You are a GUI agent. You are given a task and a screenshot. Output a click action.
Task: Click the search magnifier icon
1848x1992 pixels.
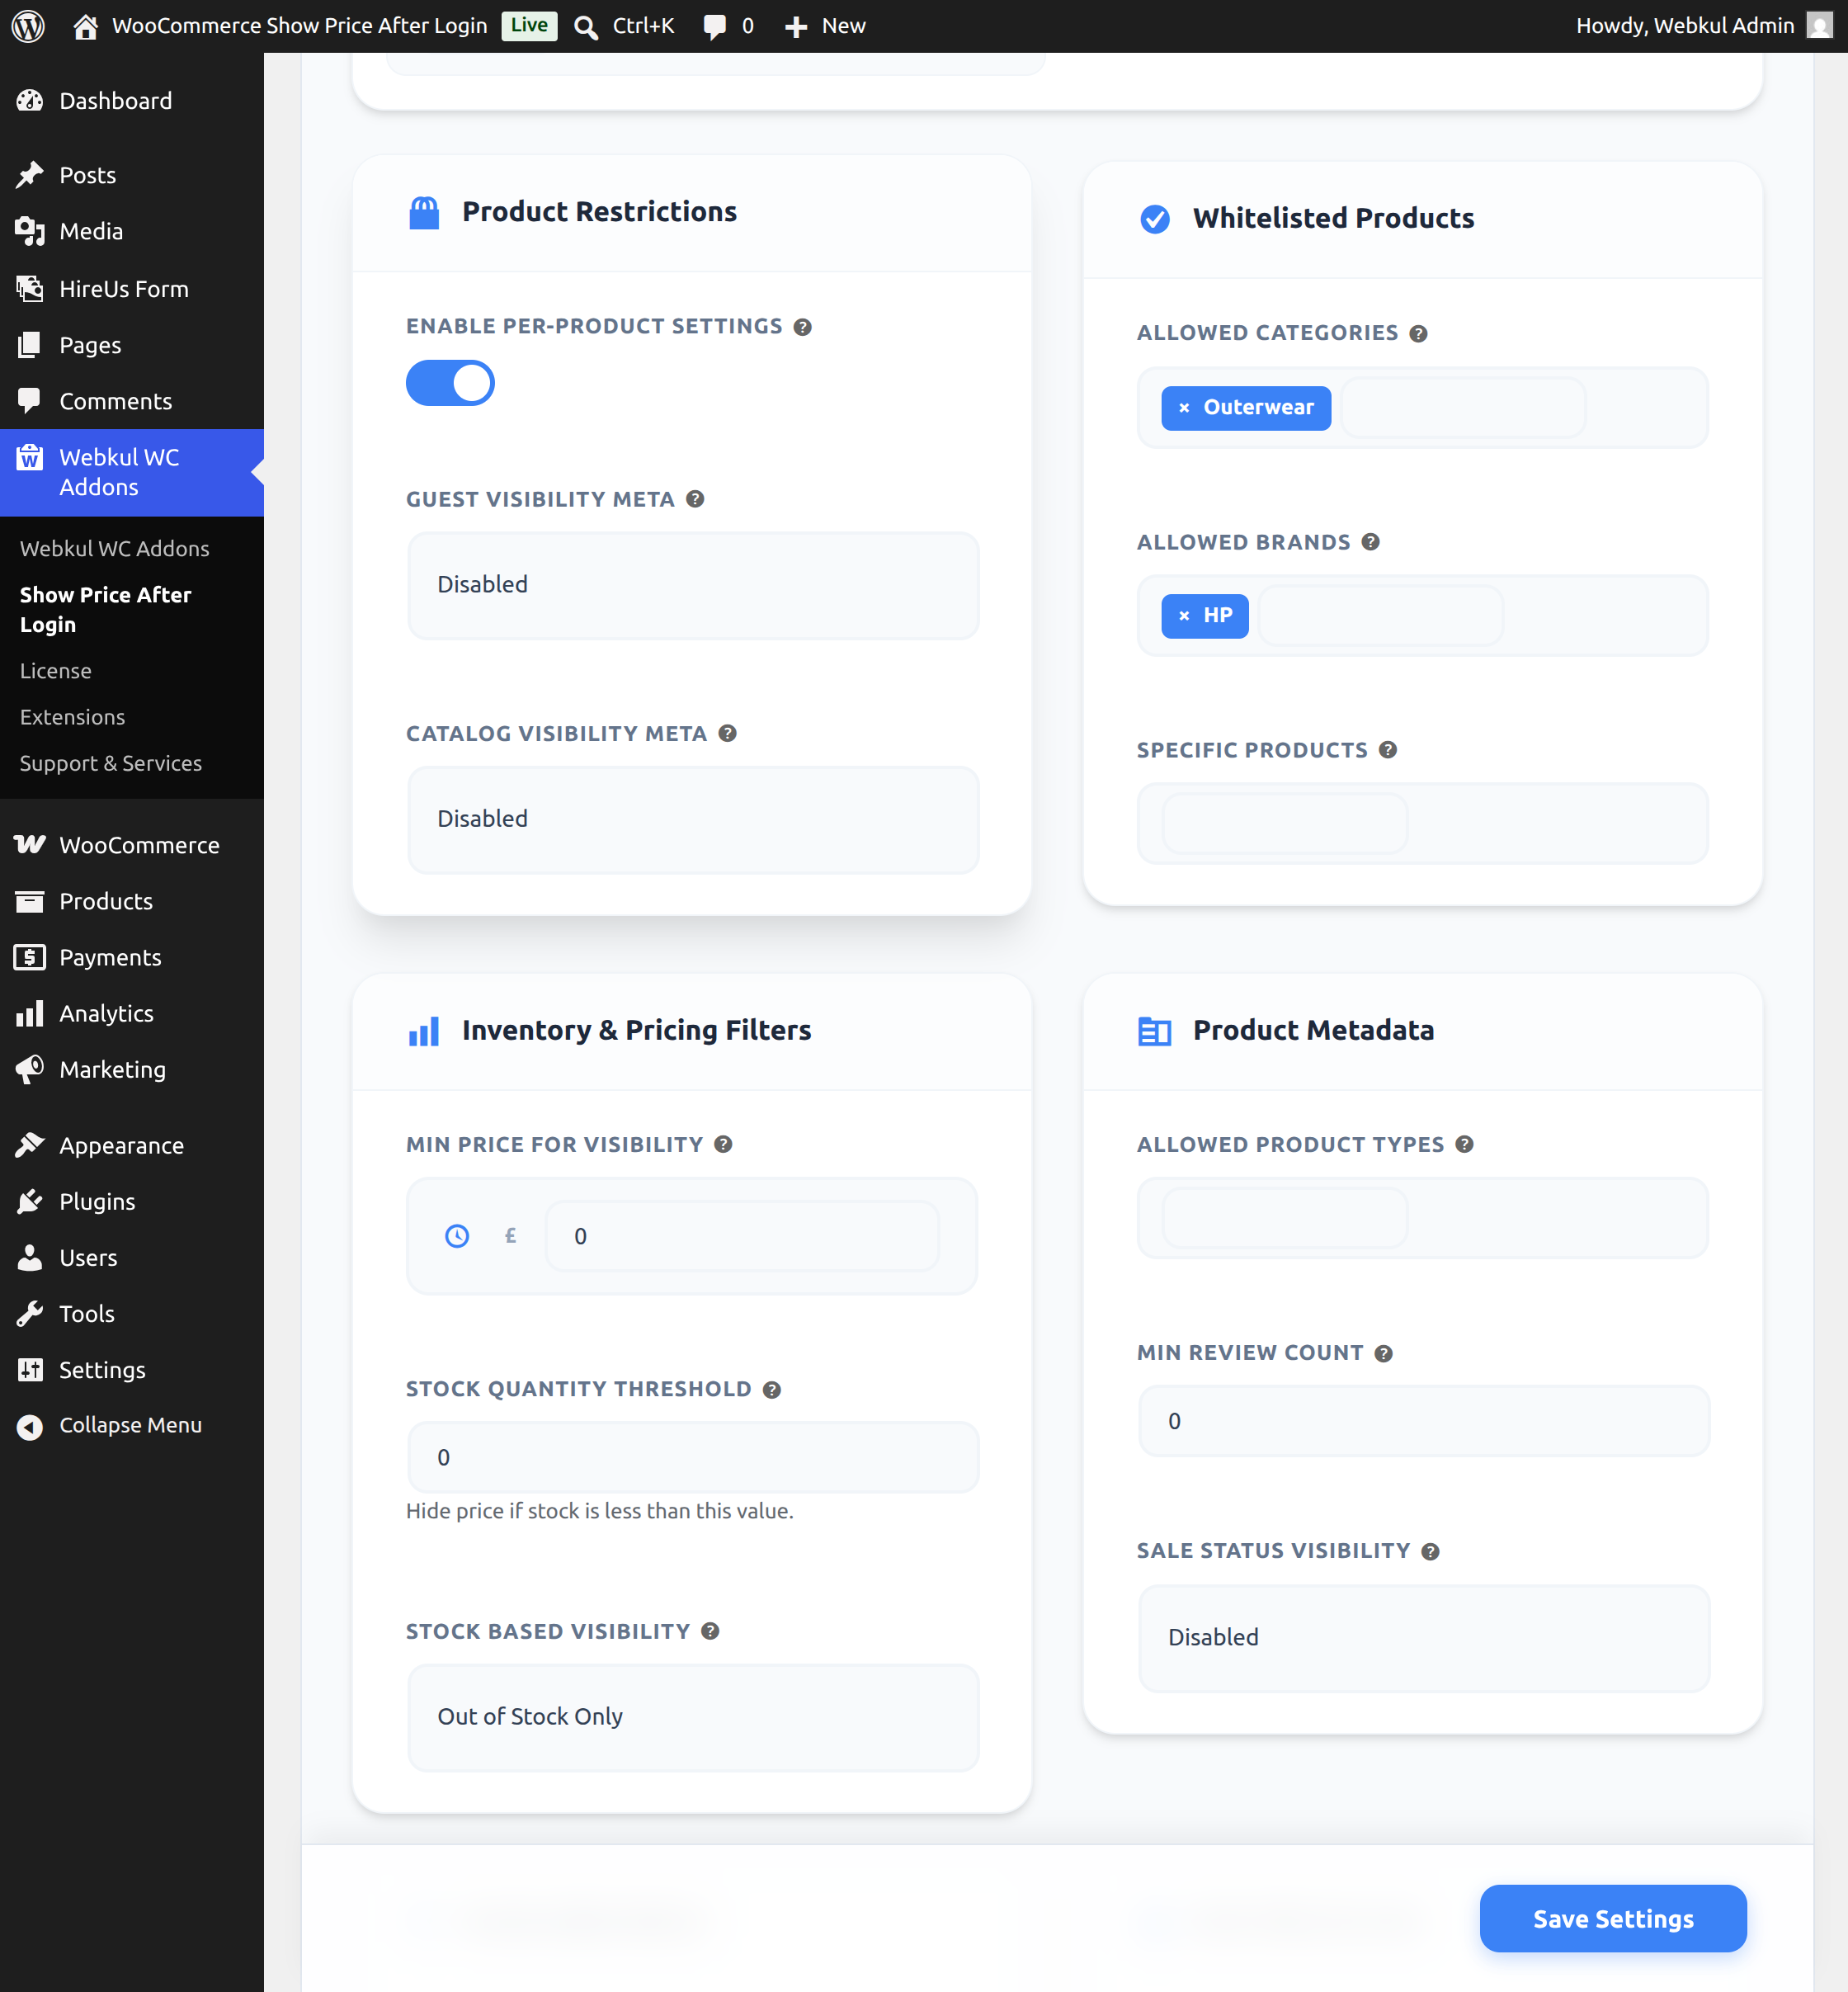[586, 27]
